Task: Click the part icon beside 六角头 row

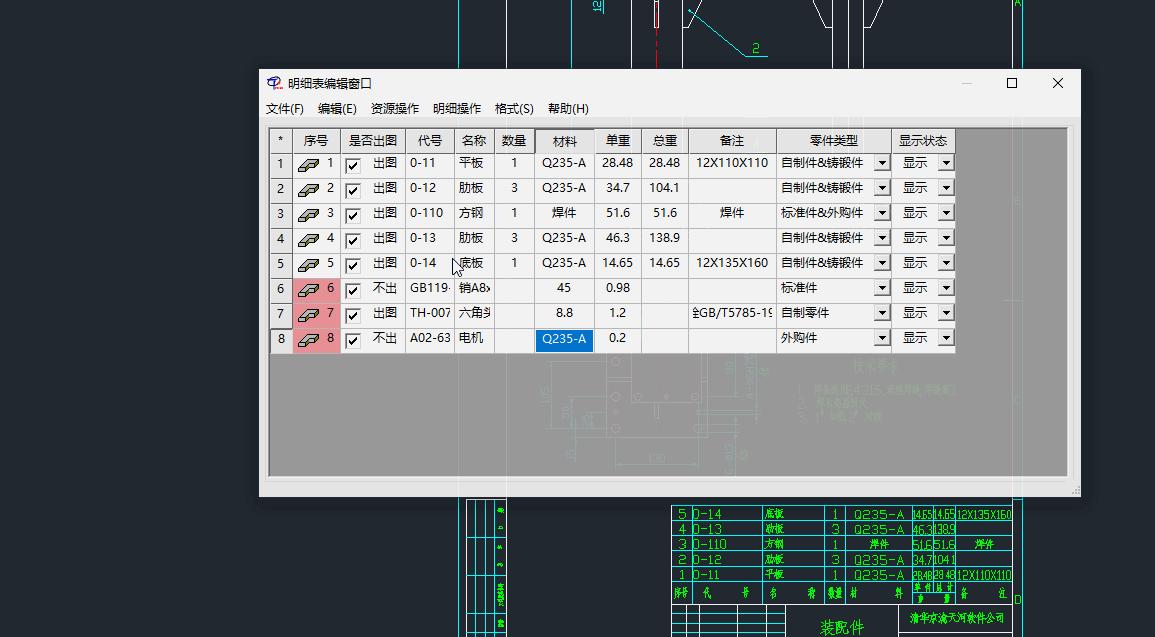Action: 310,313
